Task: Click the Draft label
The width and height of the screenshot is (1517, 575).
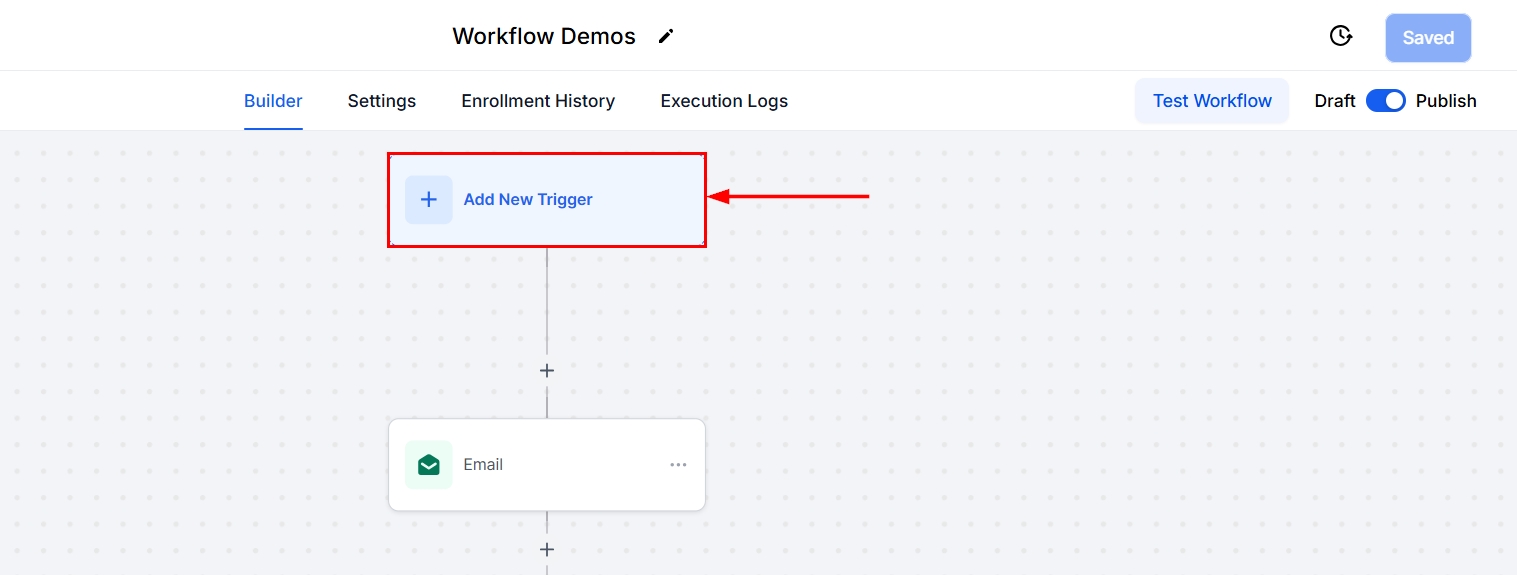Action: 1335,101
